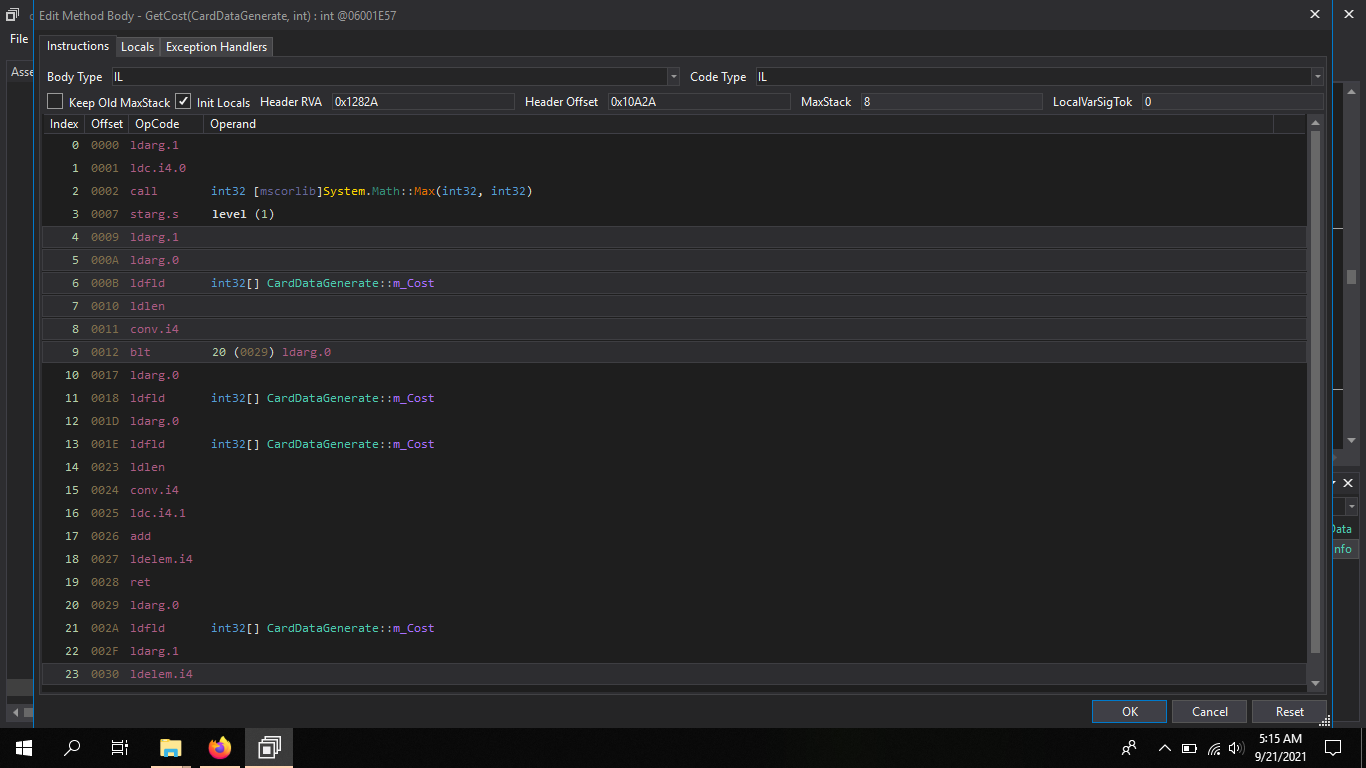The height and width of the screenshot is (768, 1366).
Task: Select the conv.i4 row at offset 0011
Action: click(x=674, y=329)
